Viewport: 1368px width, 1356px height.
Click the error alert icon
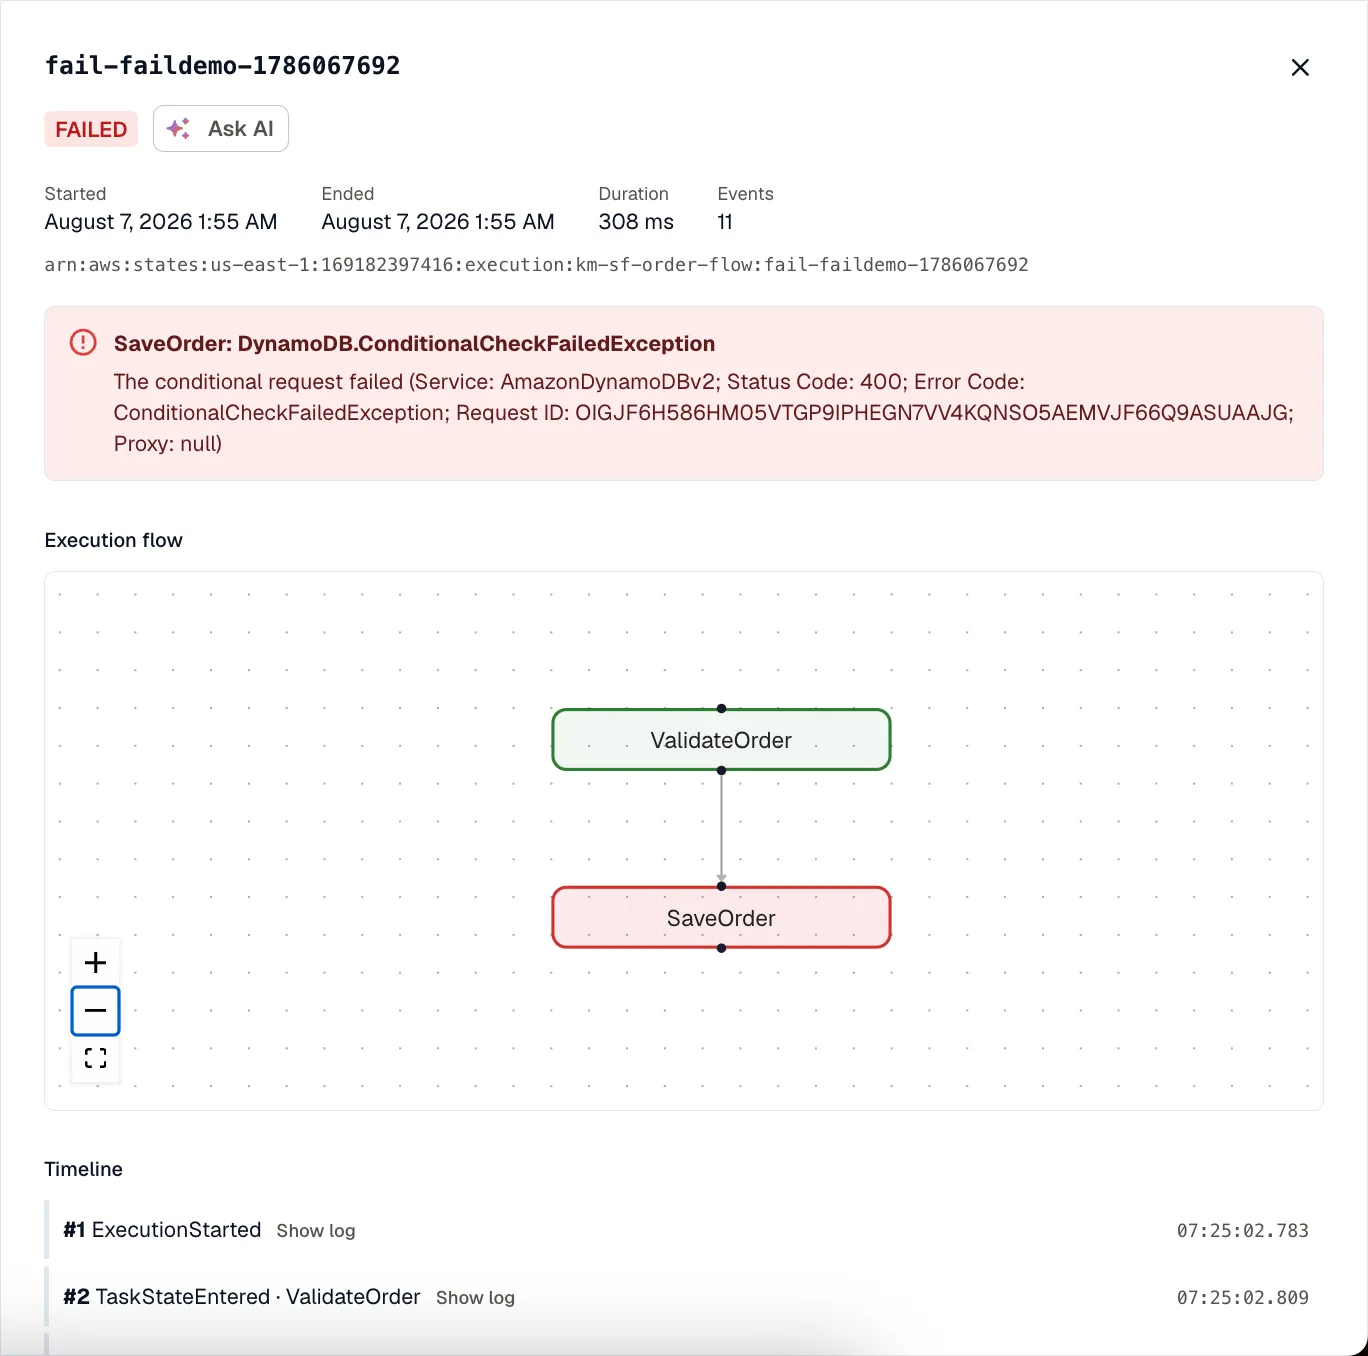tap(83, 343)
